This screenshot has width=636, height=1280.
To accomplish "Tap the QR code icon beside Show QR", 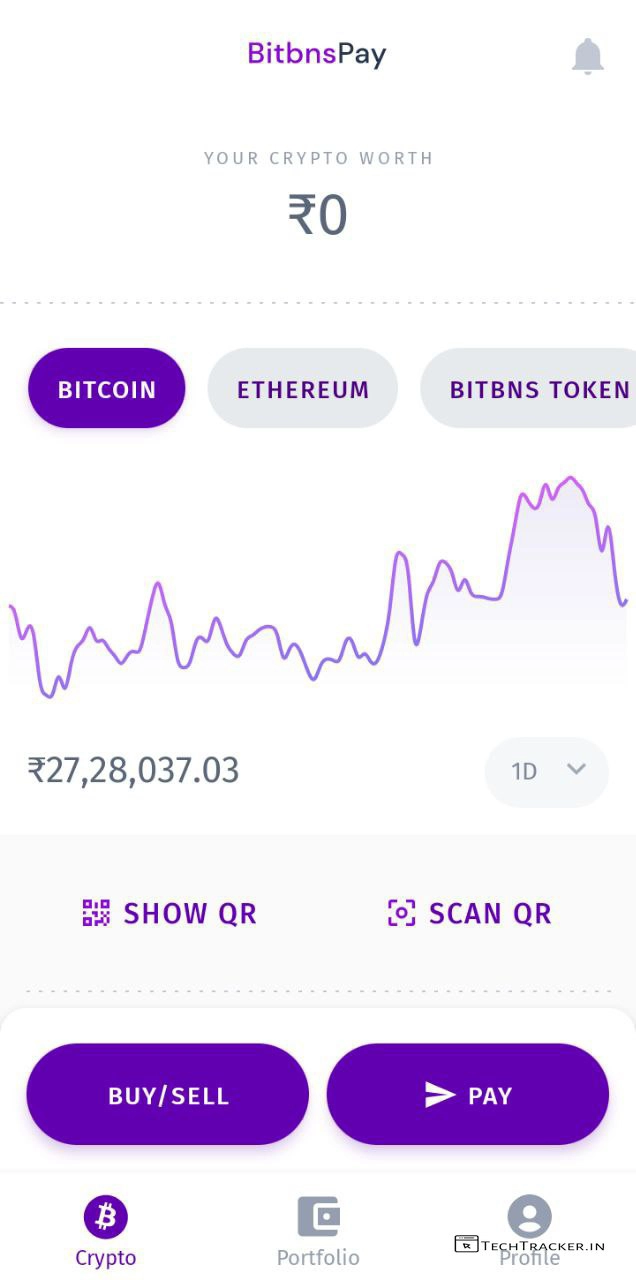I will [x=96, y=913].
